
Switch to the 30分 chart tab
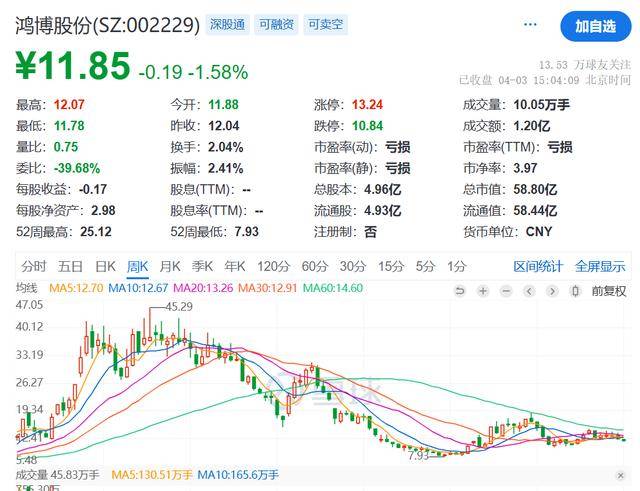pos(353,267)
